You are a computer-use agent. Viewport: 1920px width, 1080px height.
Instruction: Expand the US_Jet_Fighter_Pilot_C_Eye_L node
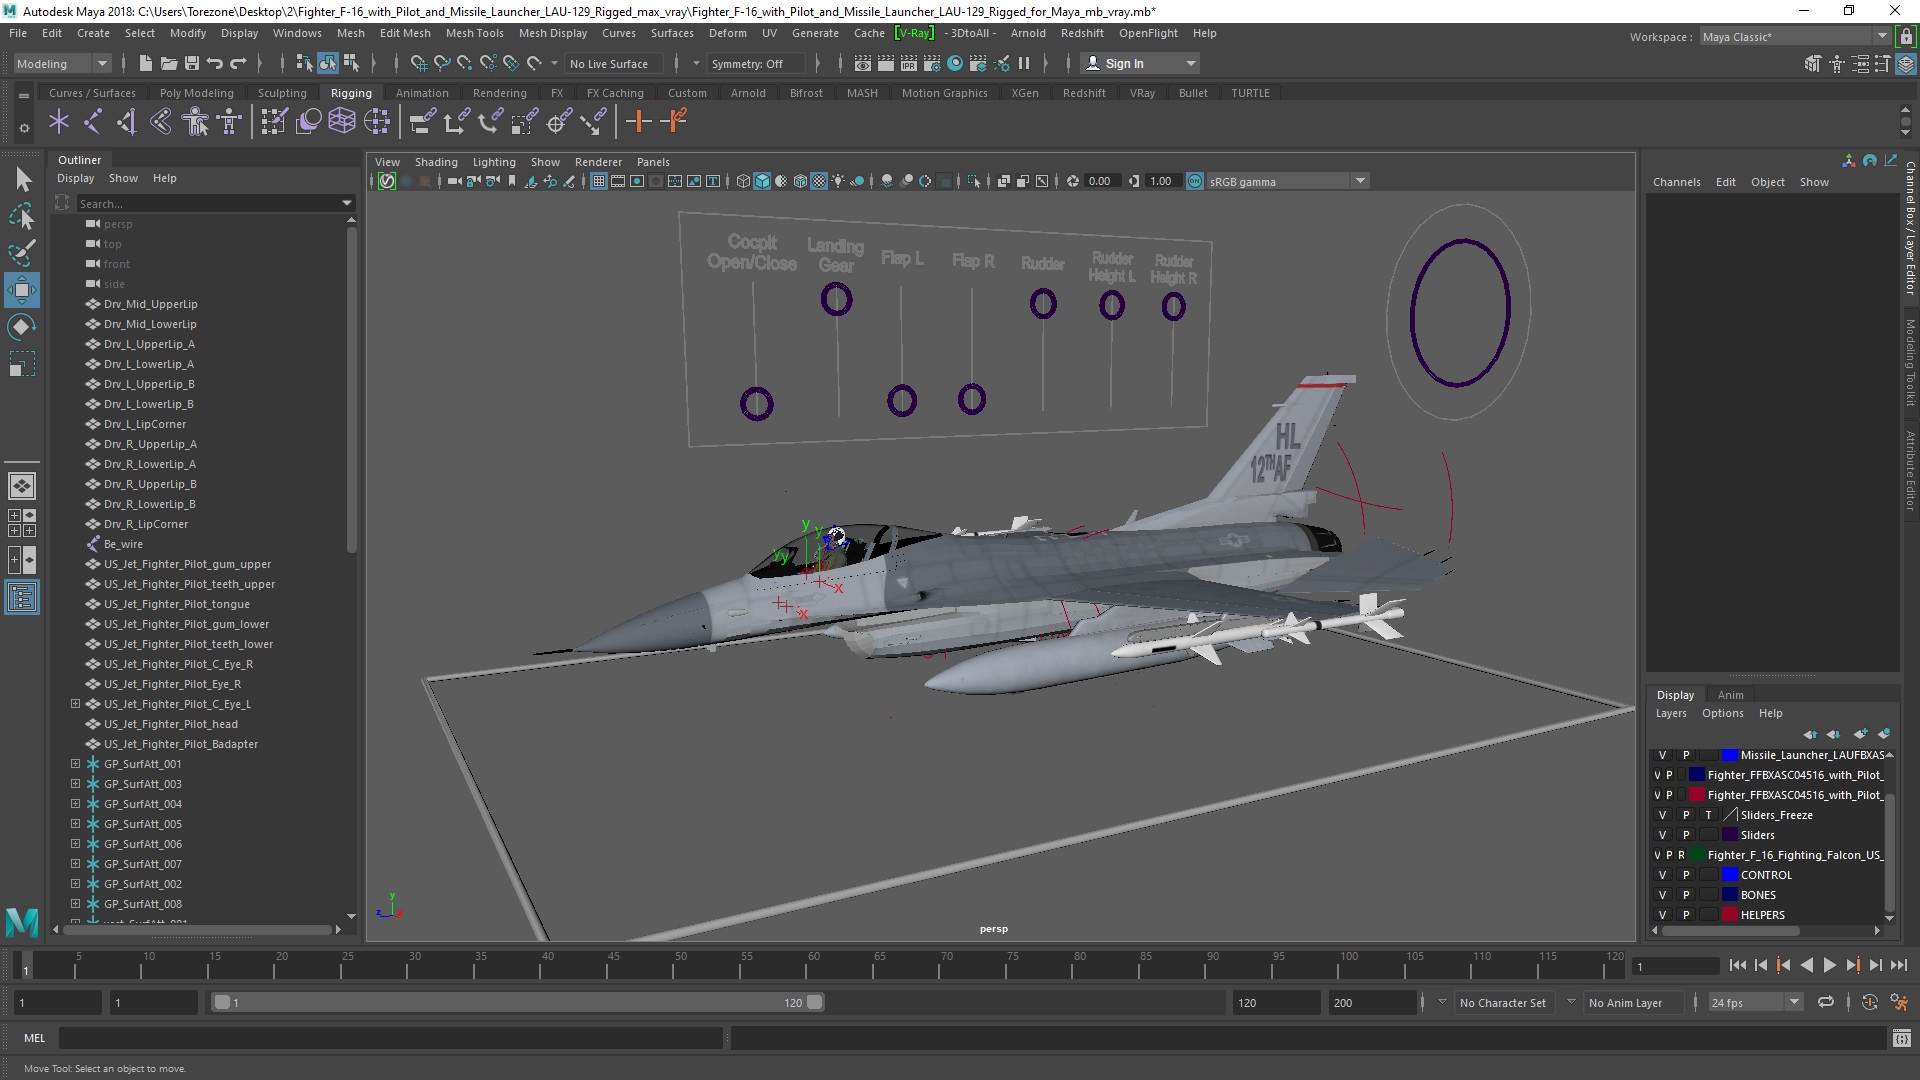coord(75,704)
